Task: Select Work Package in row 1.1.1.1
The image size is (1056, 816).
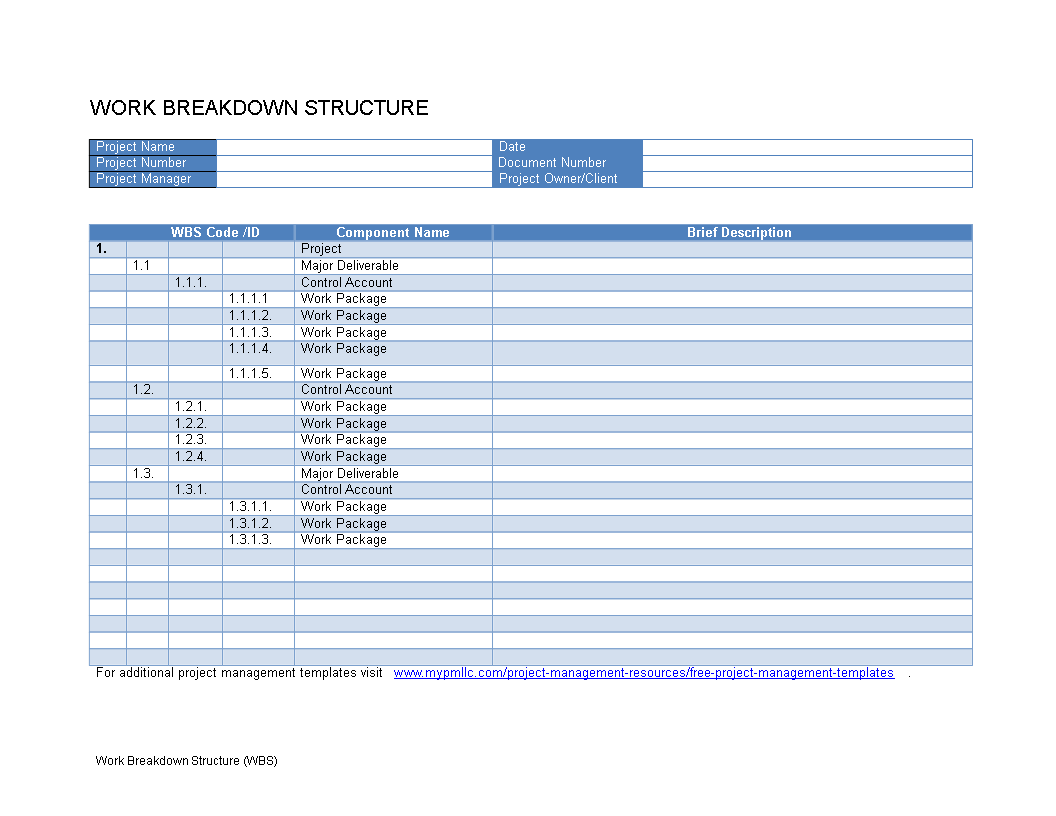Action: coord(393,299)
